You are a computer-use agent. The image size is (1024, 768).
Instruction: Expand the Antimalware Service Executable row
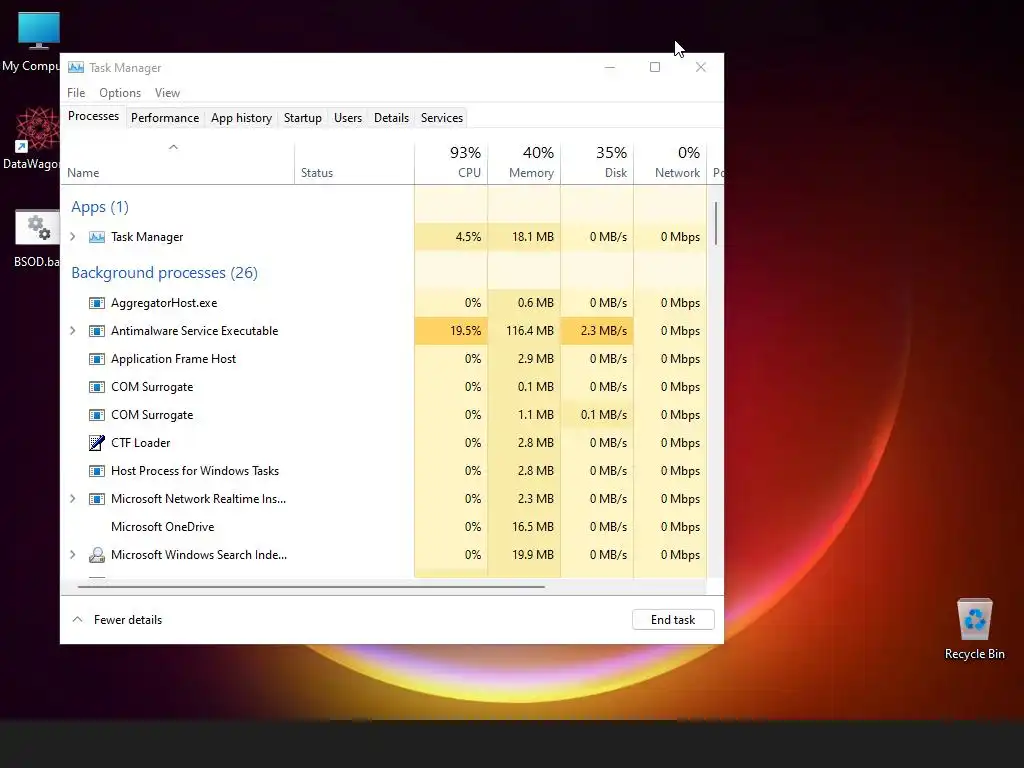(x=72, y=331)
